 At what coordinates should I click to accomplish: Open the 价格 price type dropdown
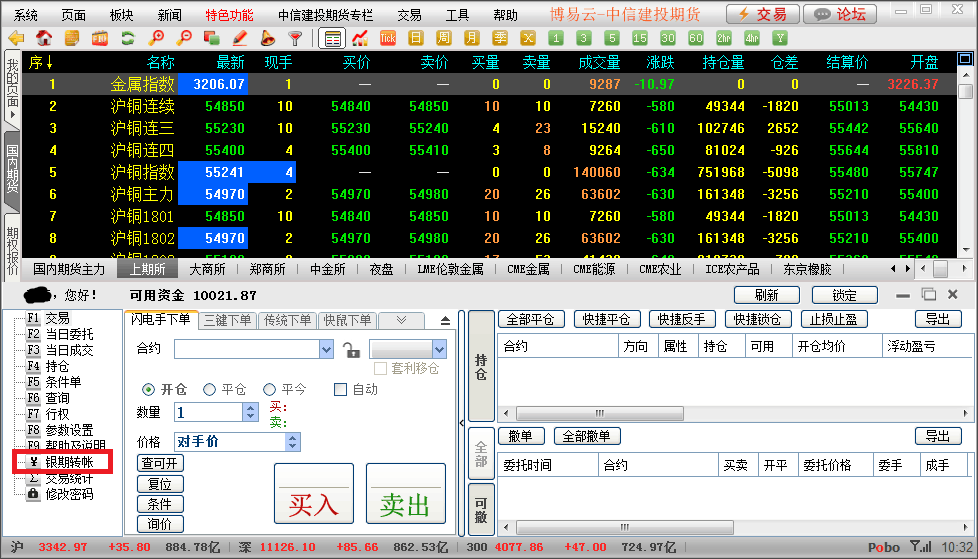point(292,442)
